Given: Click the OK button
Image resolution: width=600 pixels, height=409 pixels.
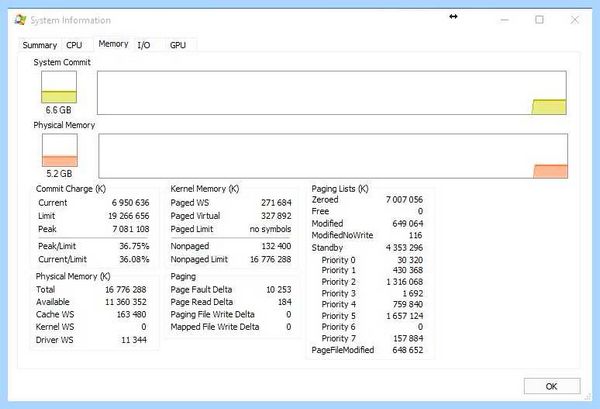Looking at the screenshot, I should pos(552,386).
